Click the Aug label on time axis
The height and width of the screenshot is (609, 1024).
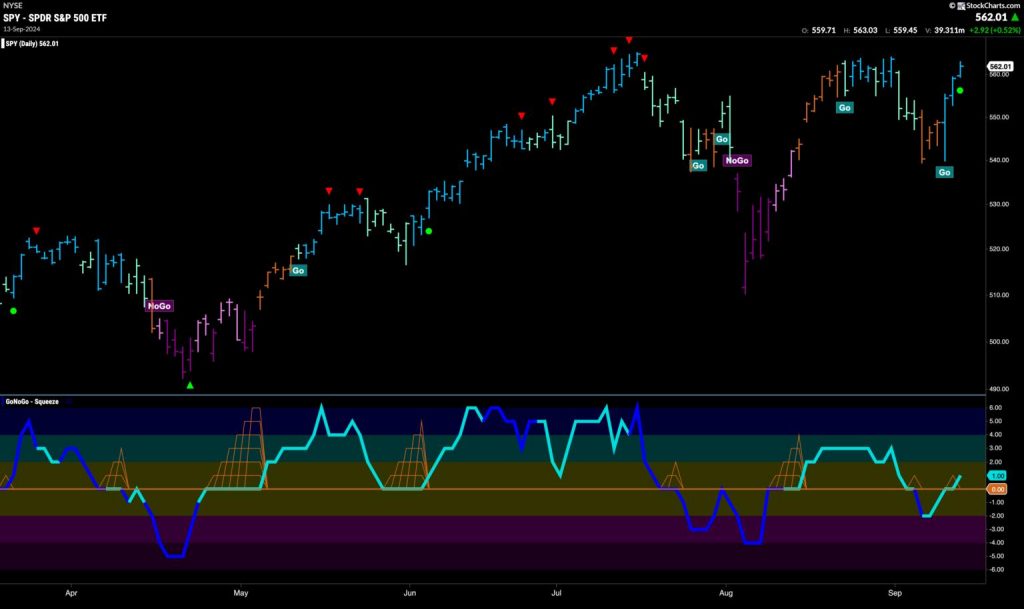pyautogui.click(x=726, y=593)
